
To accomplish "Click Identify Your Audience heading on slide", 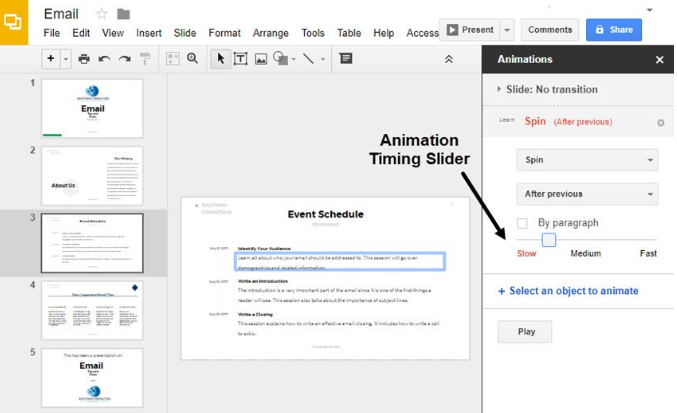I will [x=264, y=249].
